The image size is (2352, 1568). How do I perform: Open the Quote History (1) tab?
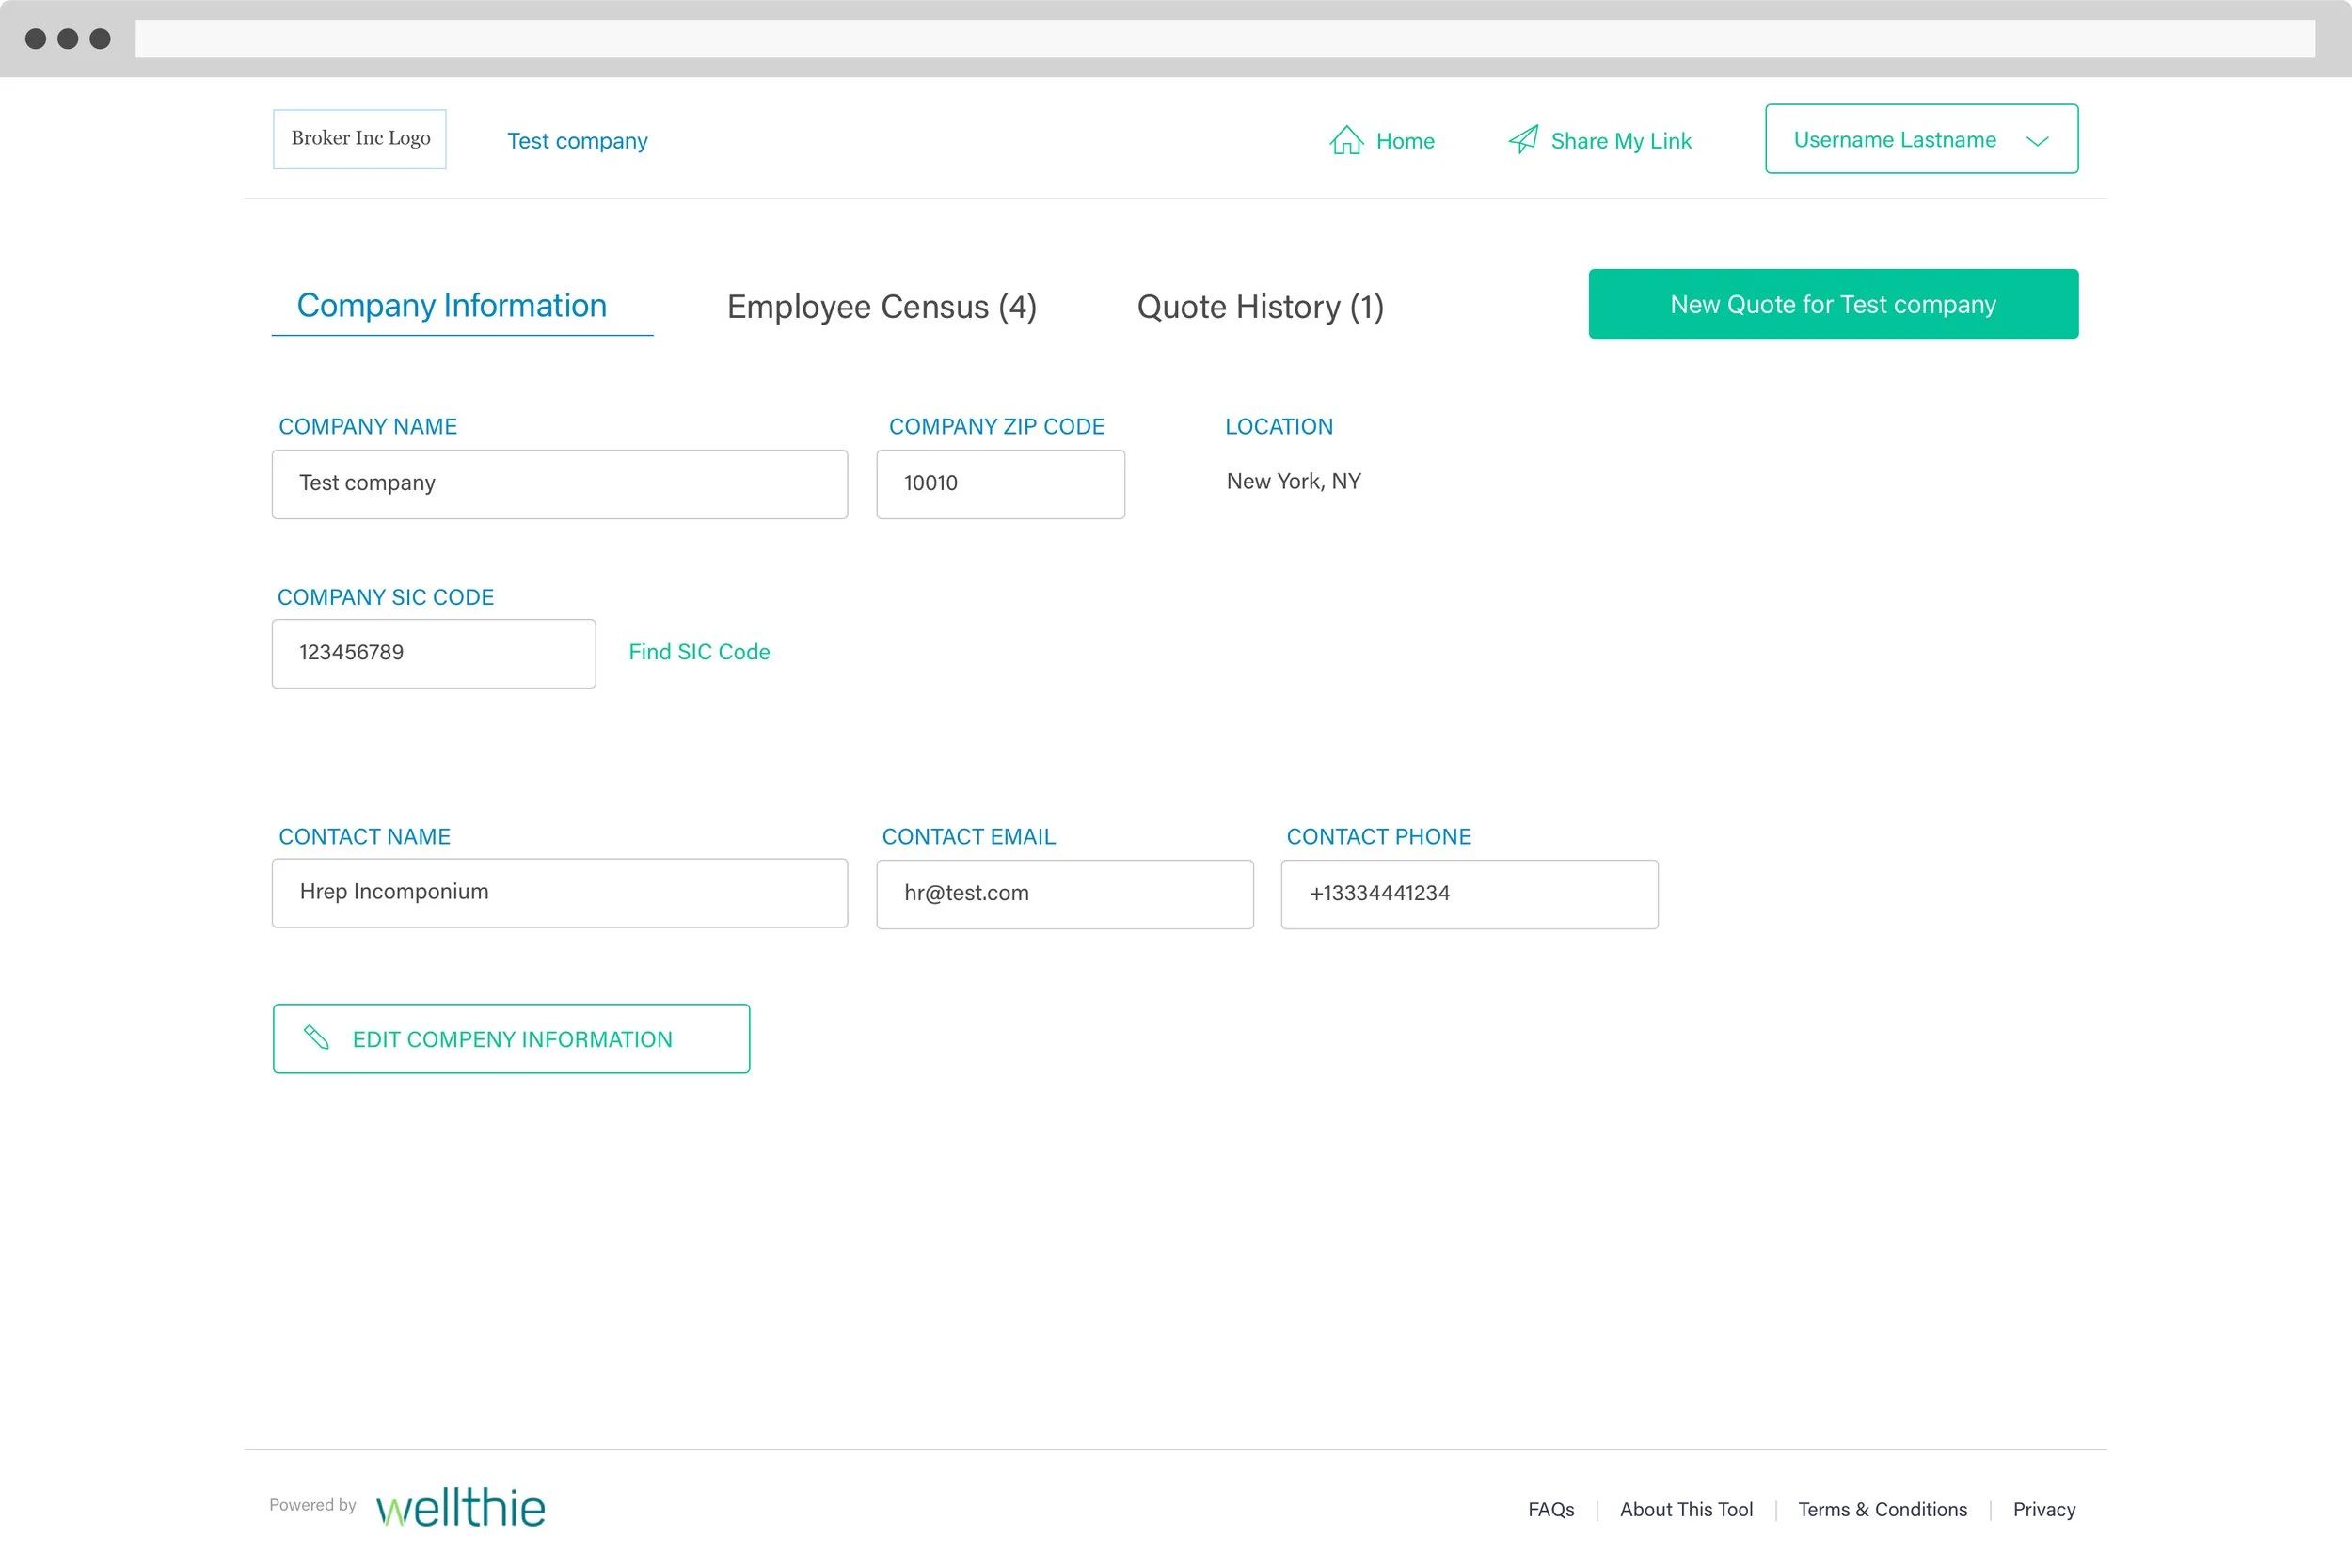[1259, 306]
